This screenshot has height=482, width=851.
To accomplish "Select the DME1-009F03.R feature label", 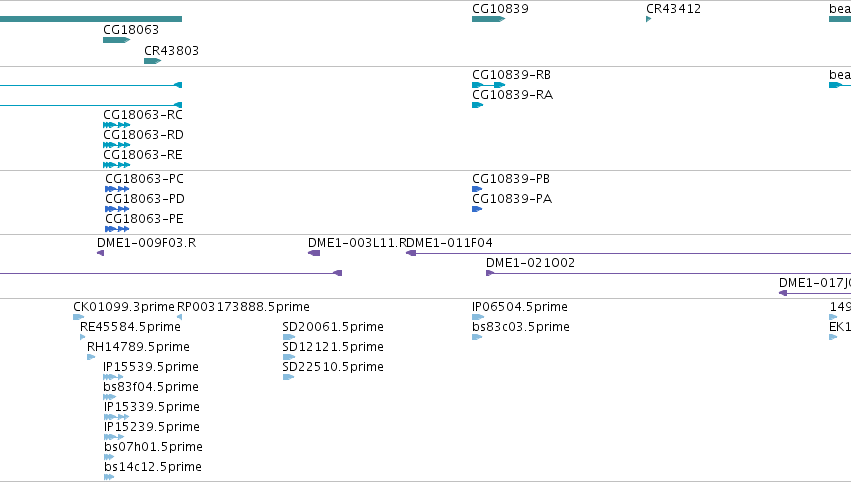I will tap(147, 243).
